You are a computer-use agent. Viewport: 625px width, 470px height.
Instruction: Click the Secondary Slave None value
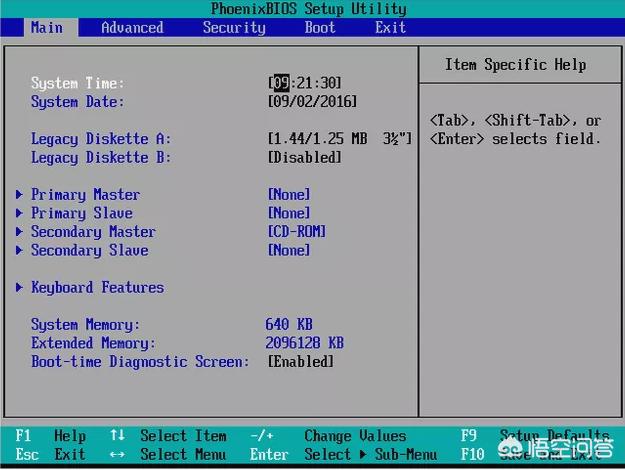[289, 250]
